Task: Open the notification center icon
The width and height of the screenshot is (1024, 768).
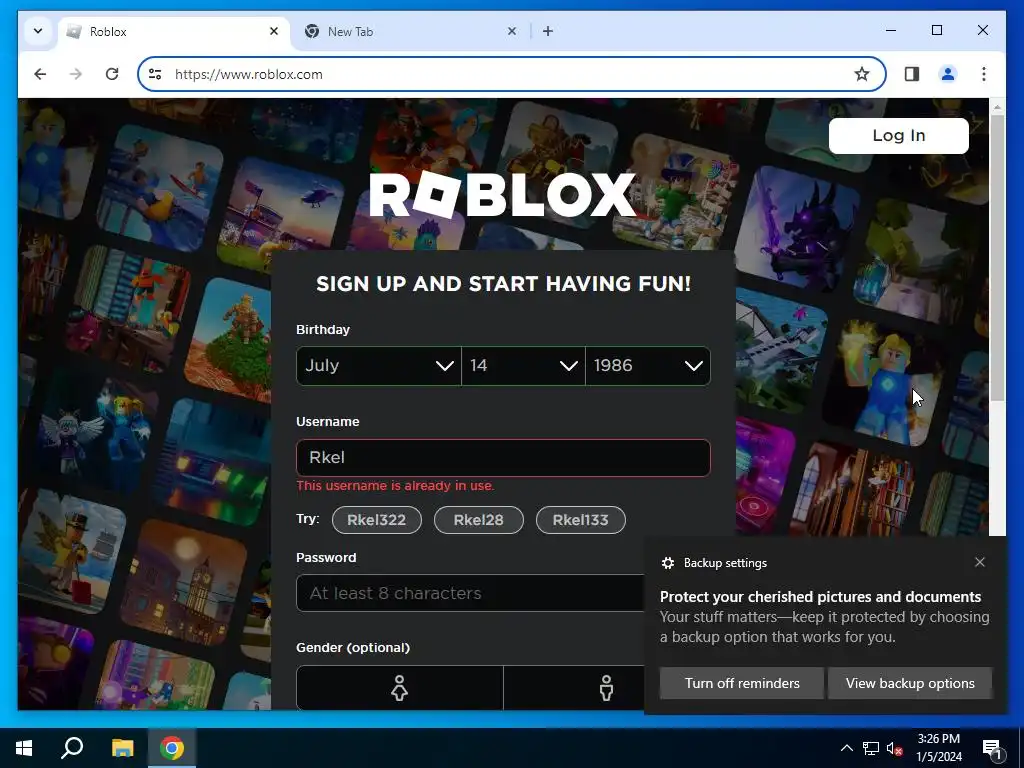Action: [992, 748]
